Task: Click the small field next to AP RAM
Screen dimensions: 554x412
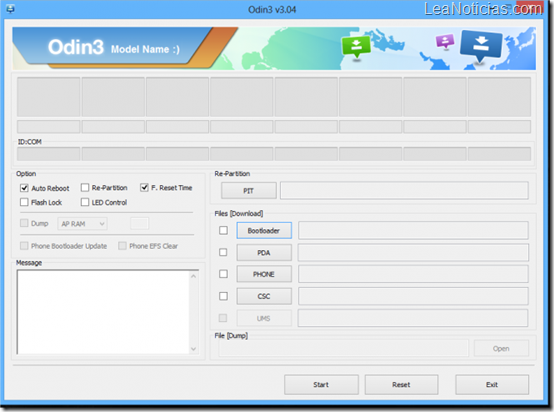Action: [x=140, y=223]
